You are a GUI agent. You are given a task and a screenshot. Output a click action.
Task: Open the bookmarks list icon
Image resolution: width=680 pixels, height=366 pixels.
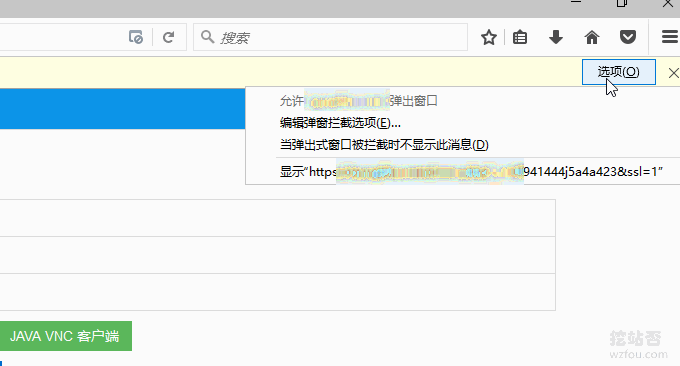click(x=520, y=37)
